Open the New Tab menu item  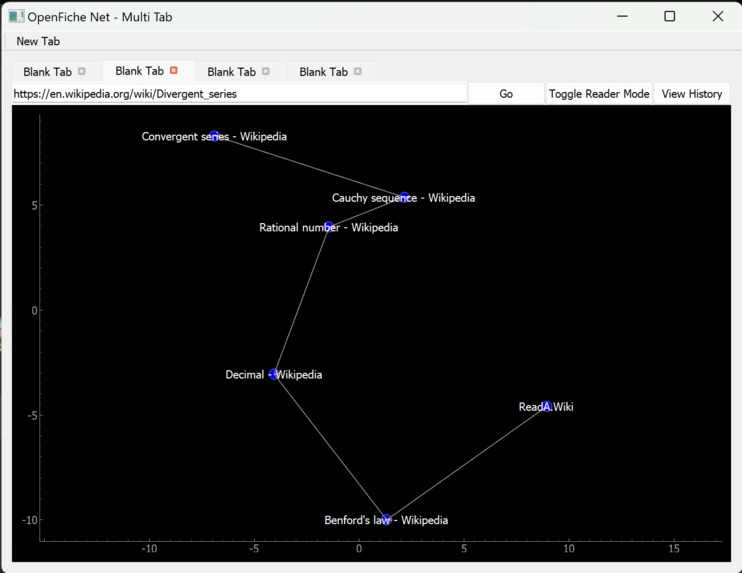pyautogui.click(x=38, y=41)
